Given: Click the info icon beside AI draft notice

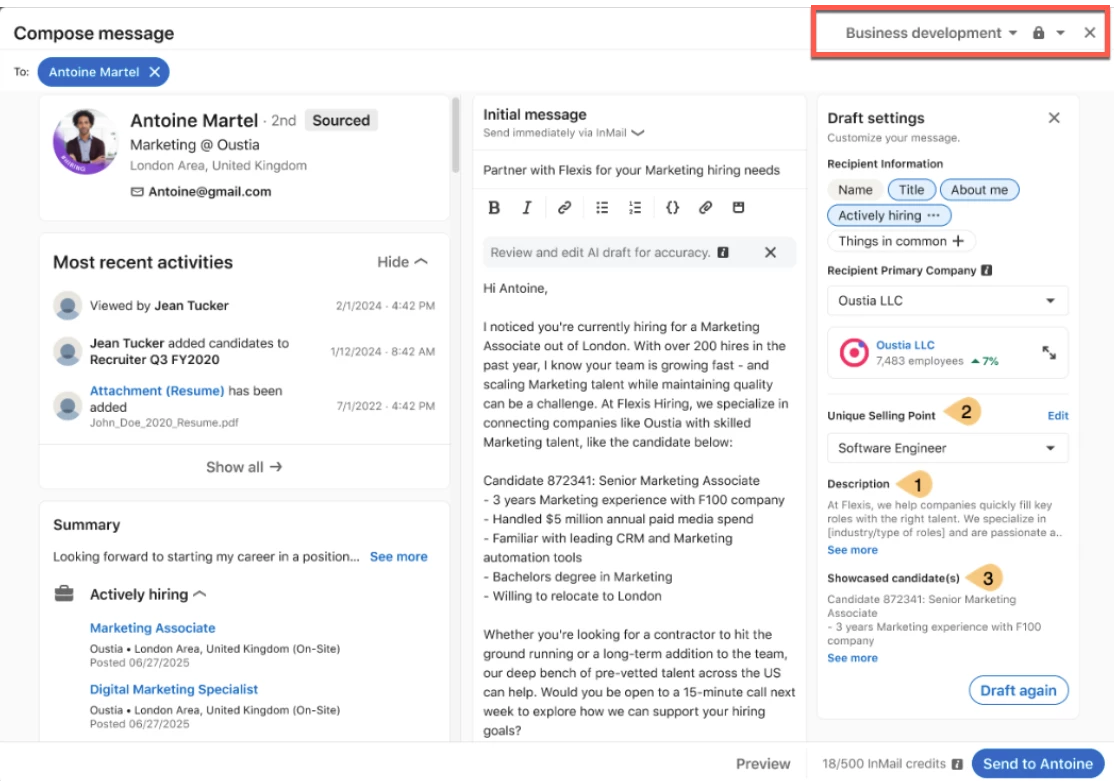Looking at the screenshot, I should (723, 252).
